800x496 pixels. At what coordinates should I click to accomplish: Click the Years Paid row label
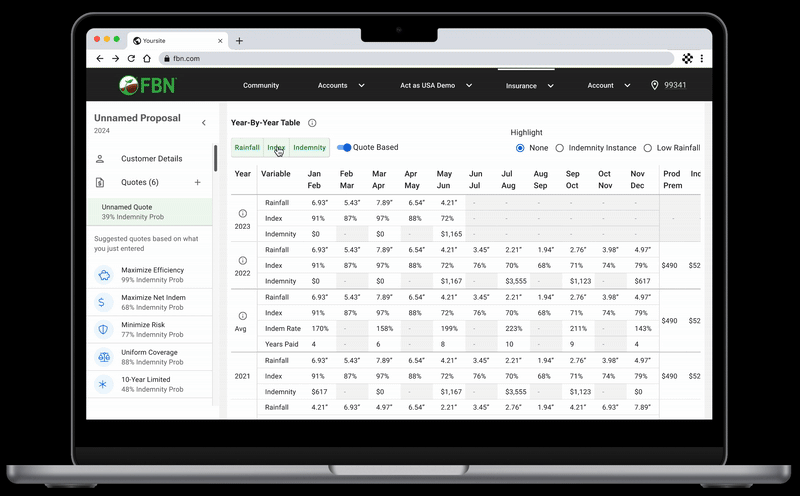[x=282, y=344]
